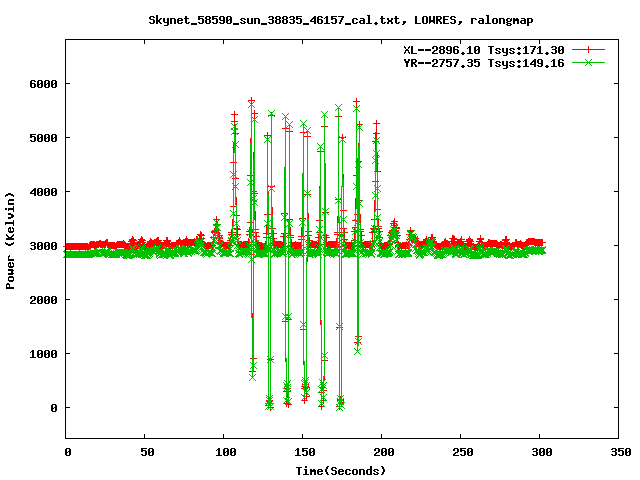The image size is (640, 480).
Task: Click x-axis tick label 350
Action: 621,452
